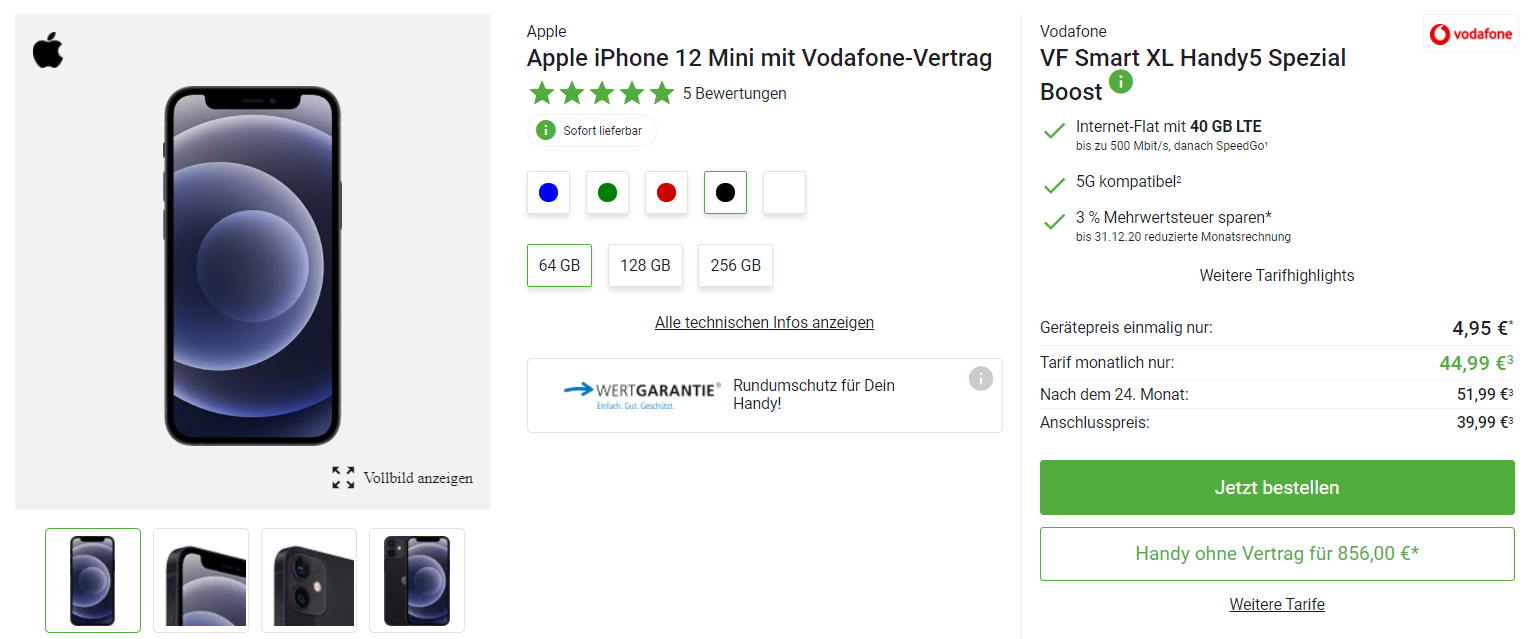
Task: Click the fullscreen expand arrows icon
Action: (x=343, y=478)
